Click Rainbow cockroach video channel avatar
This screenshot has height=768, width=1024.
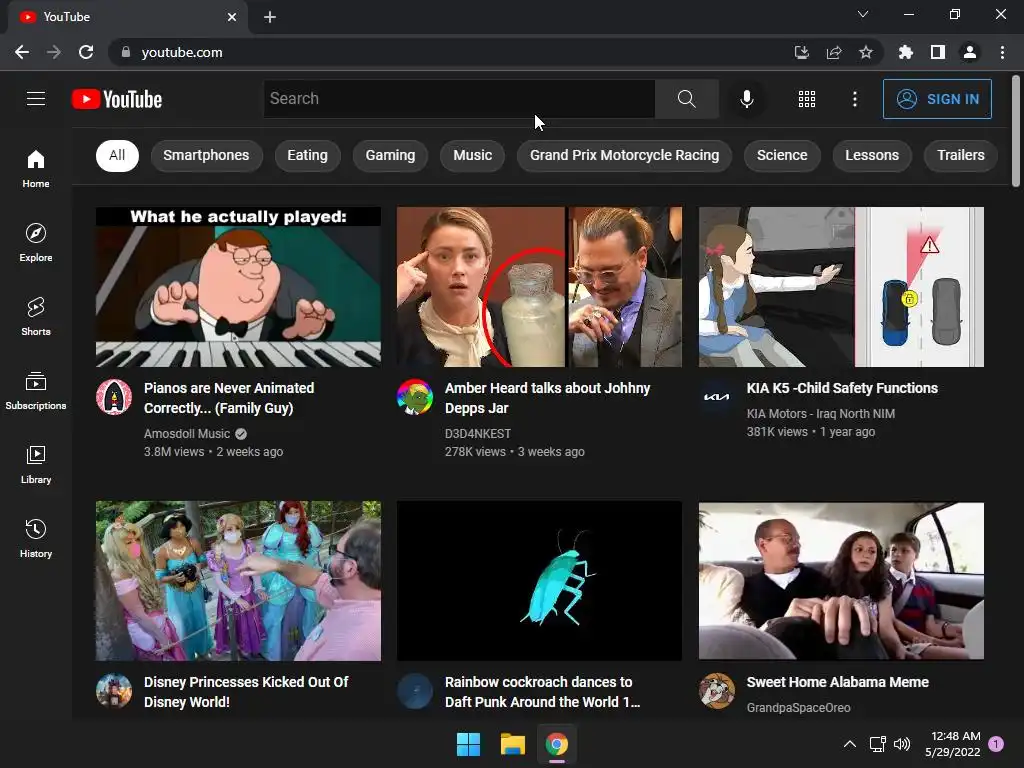coord(415,690)
